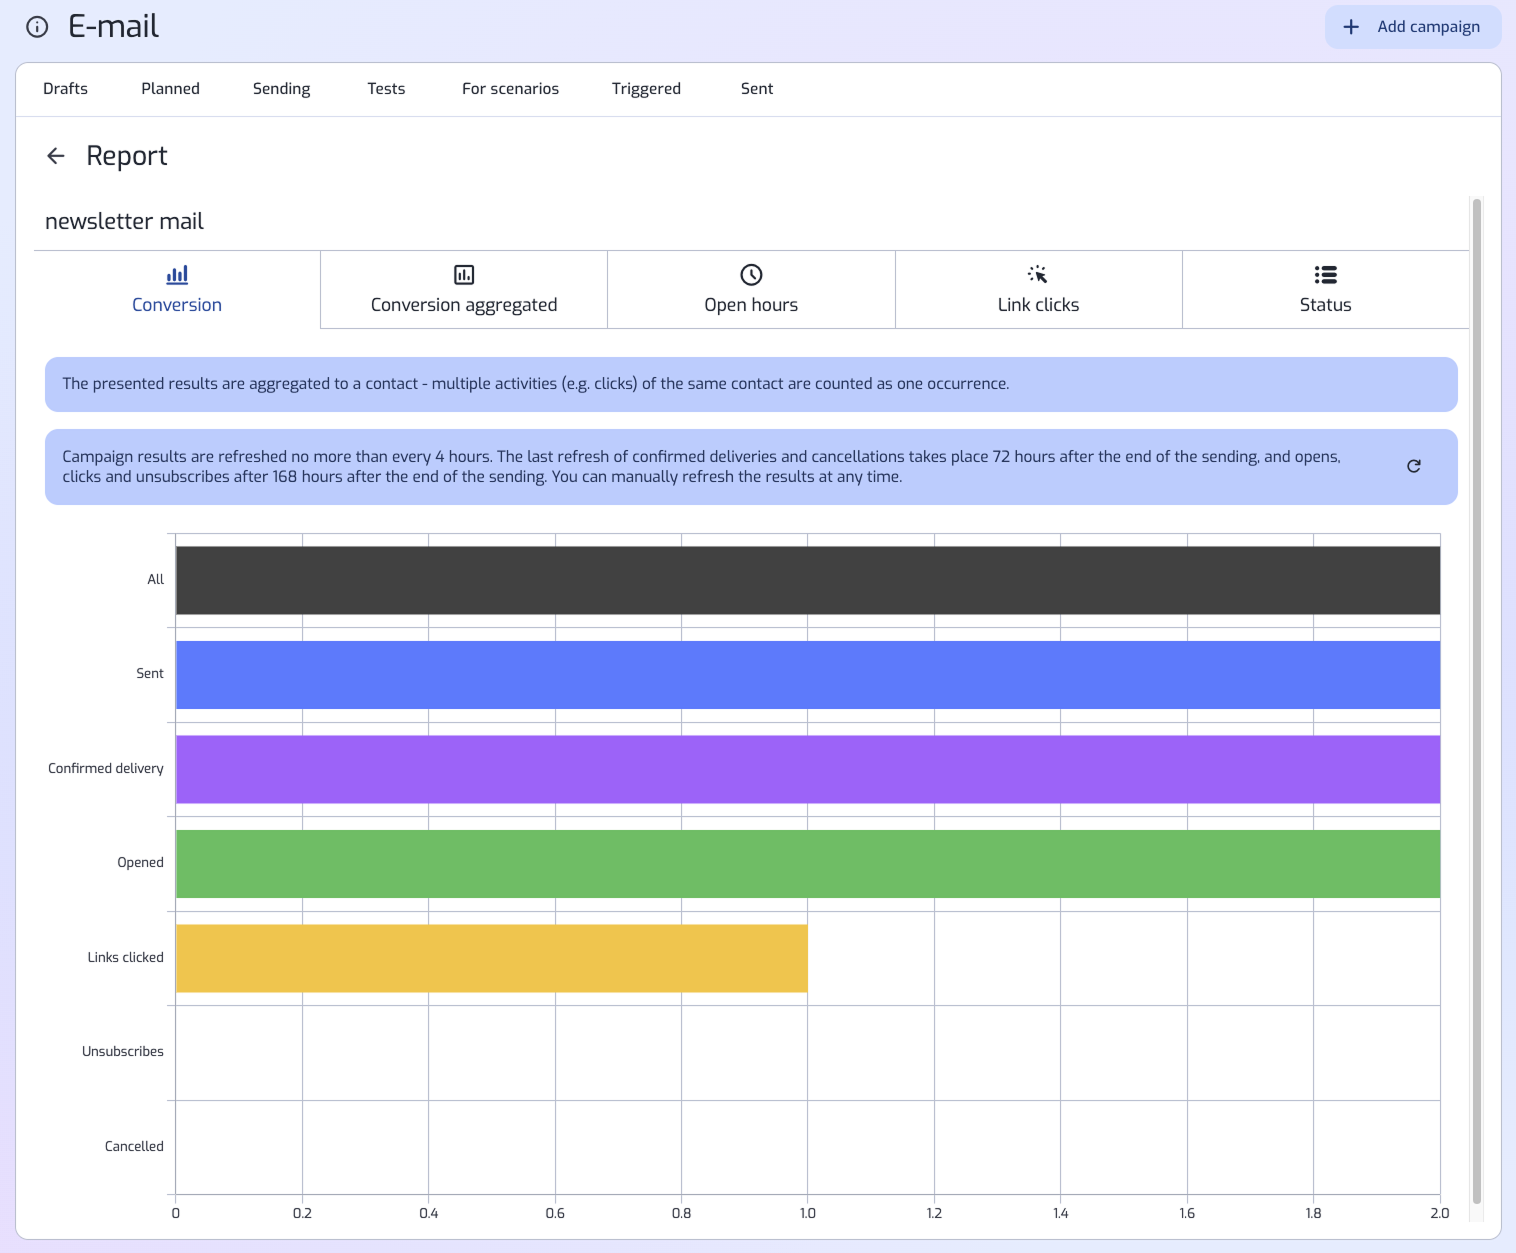This screenshot has width=1516, height=1253.
Task: Go to the Tests tab
Action: tap(386, 89)
